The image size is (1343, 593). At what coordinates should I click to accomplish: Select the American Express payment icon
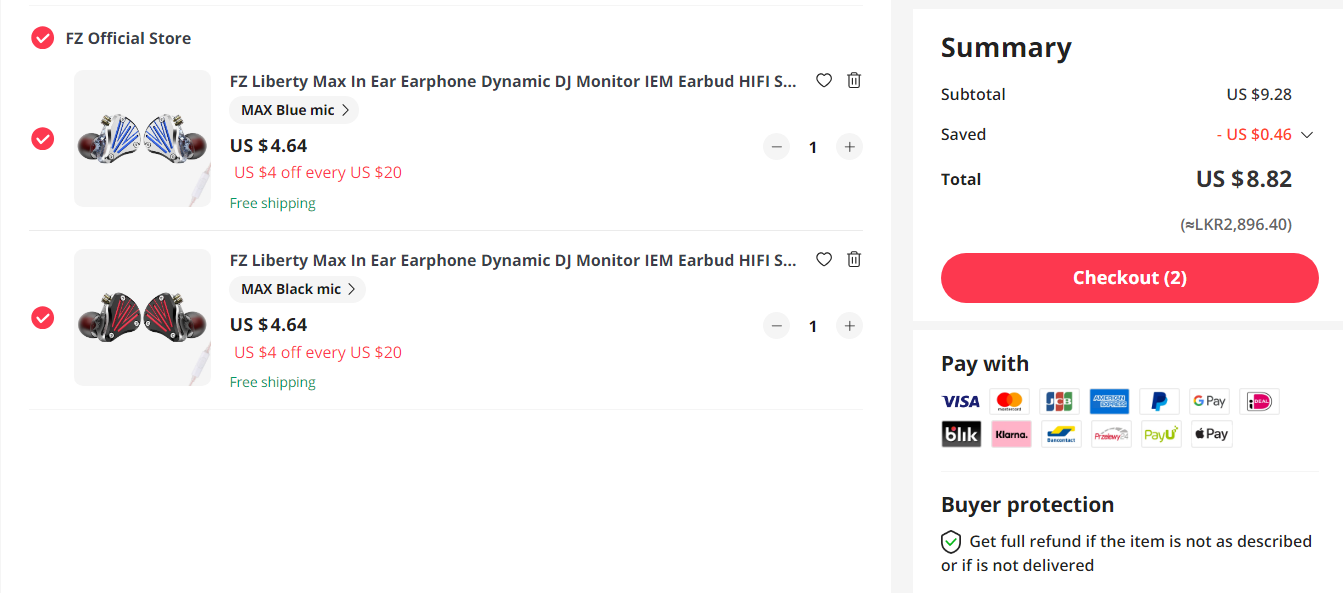click(1110, 402)
